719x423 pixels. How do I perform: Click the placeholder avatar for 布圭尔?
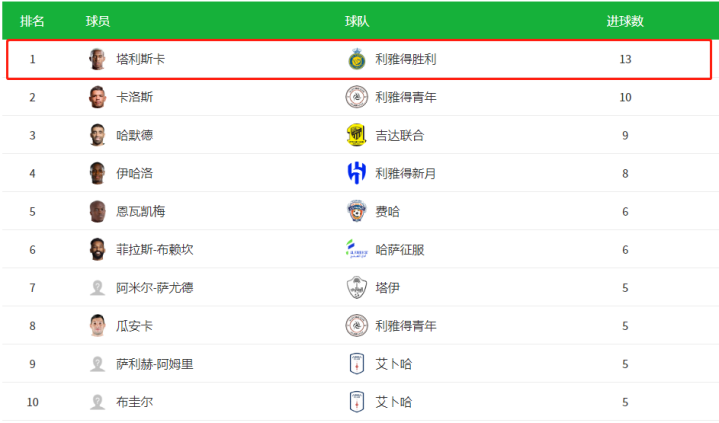(x=97, y=402)
